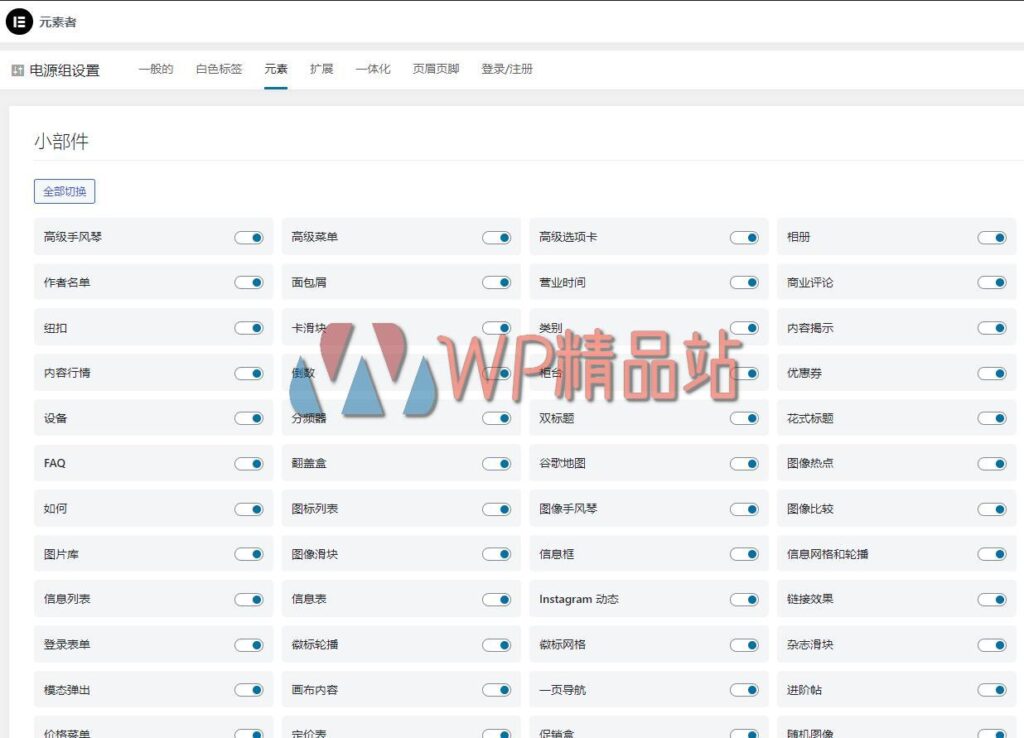The image size is (1024, 738).
Task: Toggle the 谷歌地图 widget off
Action: [x=745, y=463]
